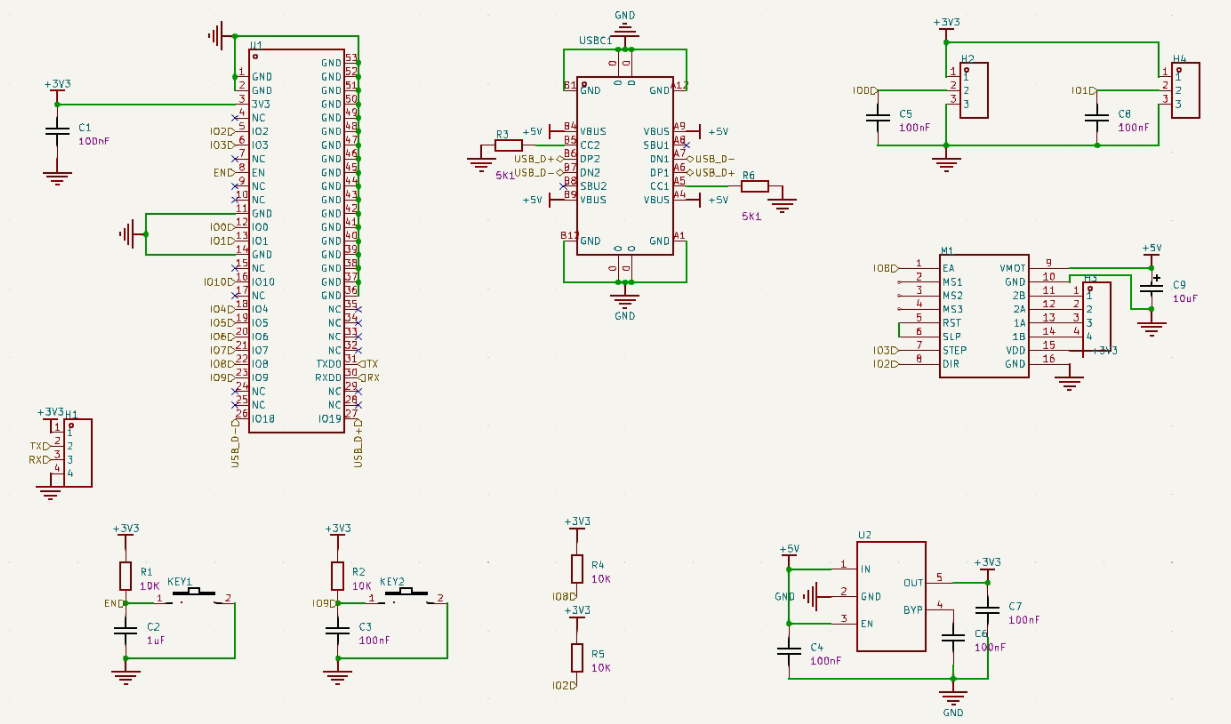
Task: Click the H2 three-pin header symbol
Action: [974, 90]
